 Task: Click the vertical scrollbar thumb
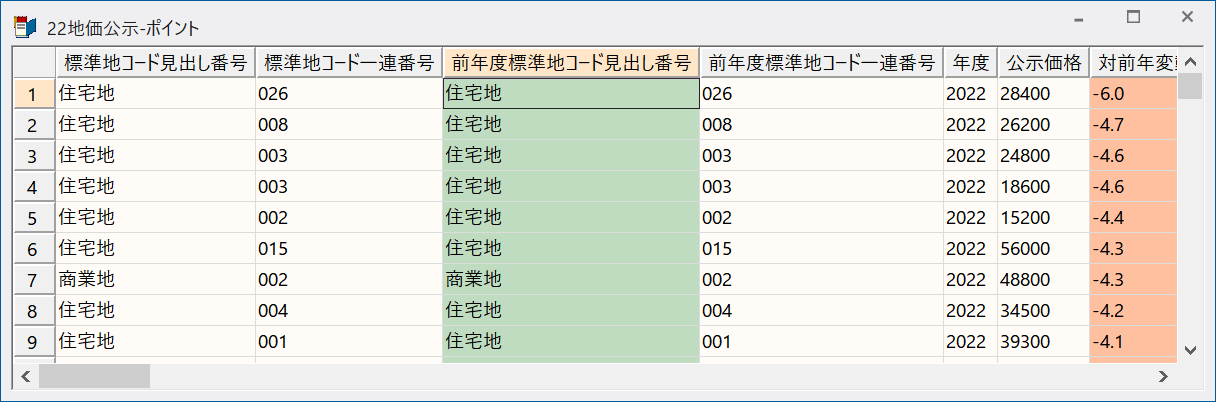click(1190, 86)
